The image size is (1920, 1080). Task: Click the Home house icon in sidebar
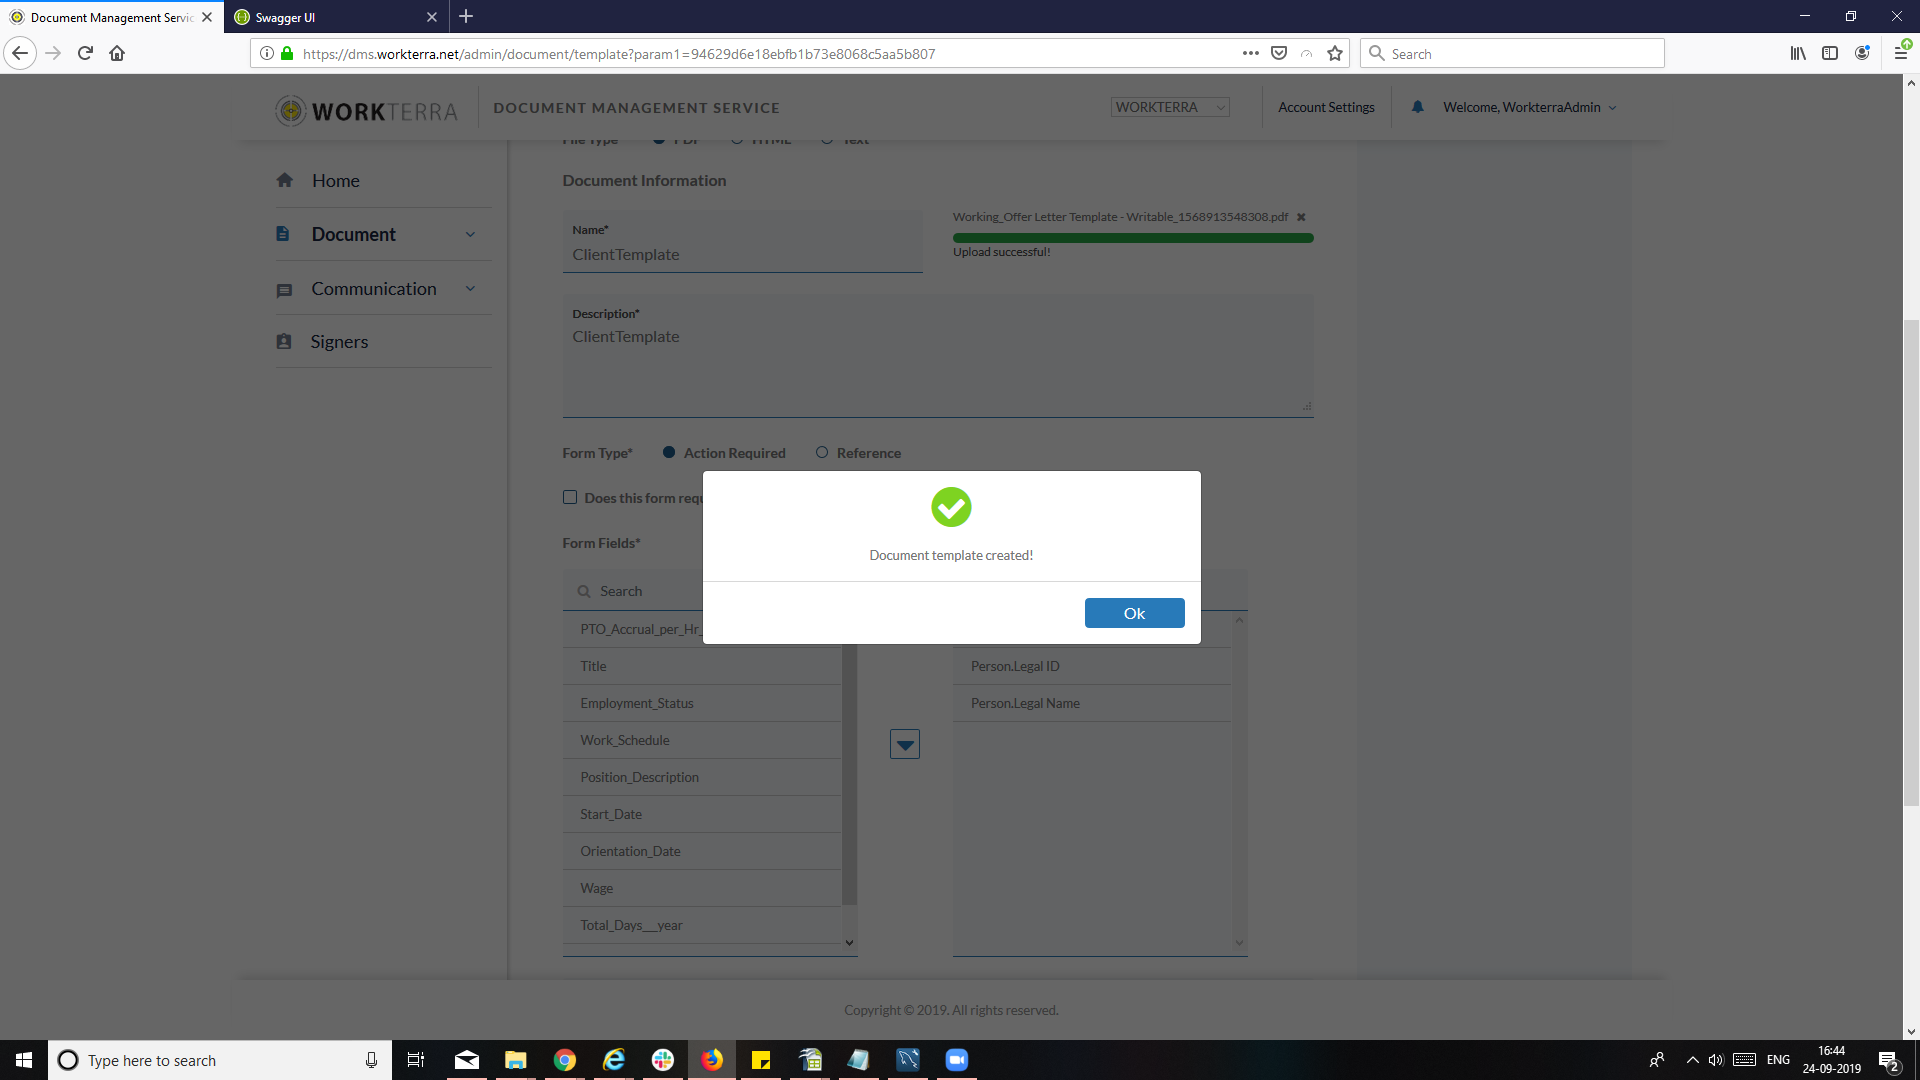click(x=285, y=180)
